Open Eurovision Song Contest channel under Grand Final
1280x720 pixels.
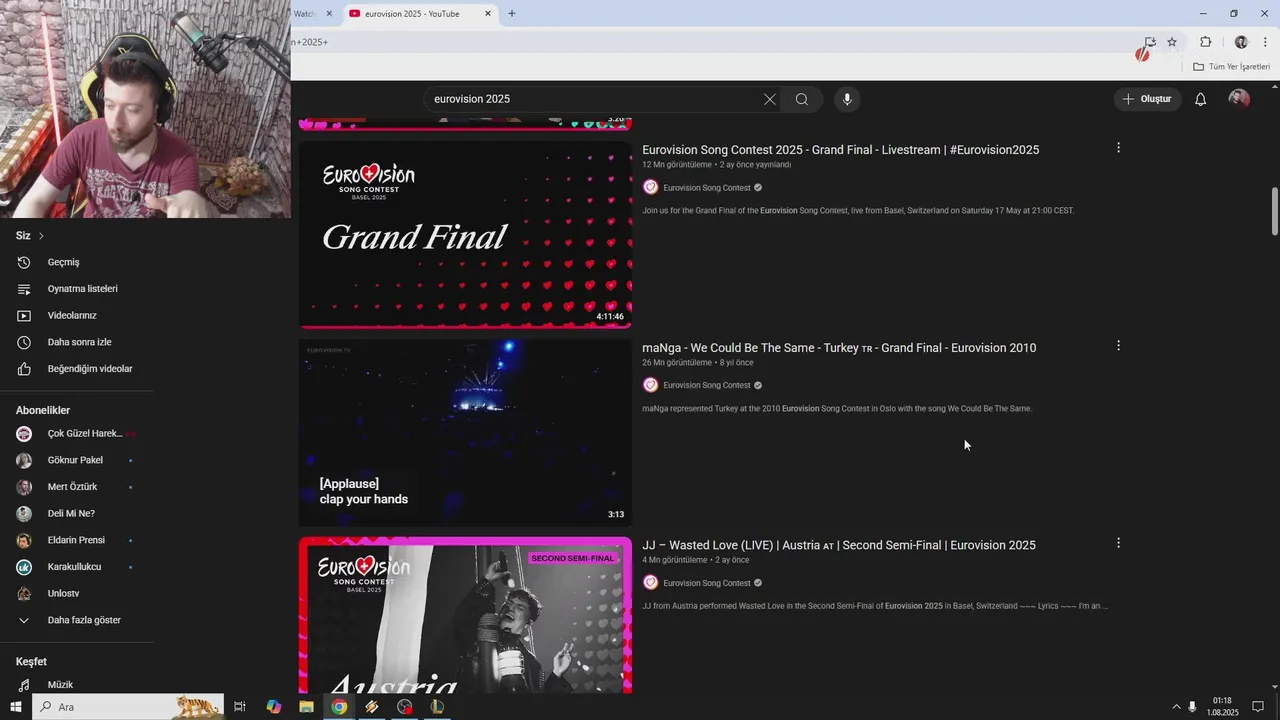(706, 188)
